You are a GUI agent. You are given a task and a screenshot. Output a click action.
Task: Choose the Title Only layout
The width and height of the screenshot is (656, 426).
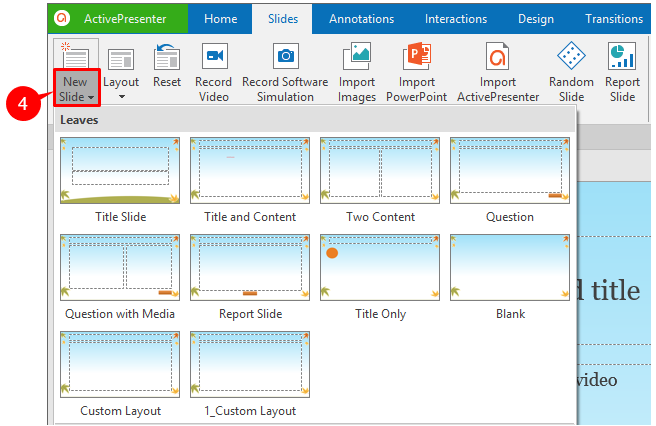click(380, 267)
